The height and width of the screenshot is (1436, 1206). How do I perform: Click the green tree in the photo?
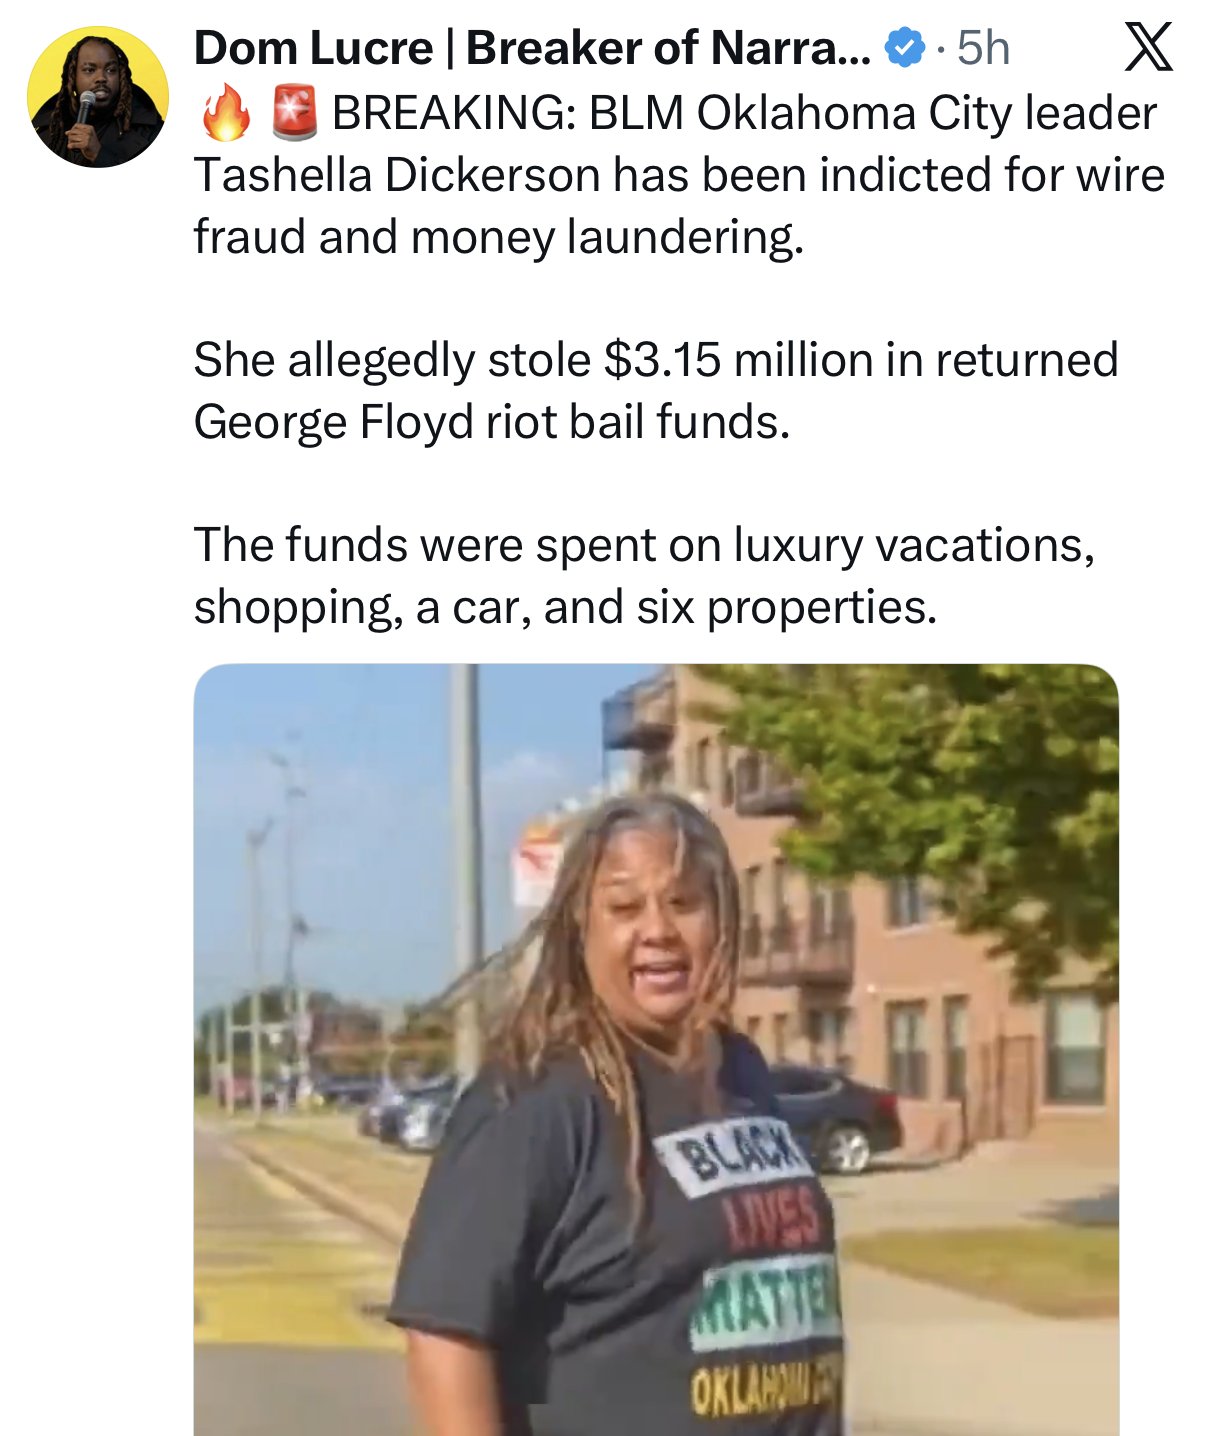950,790
